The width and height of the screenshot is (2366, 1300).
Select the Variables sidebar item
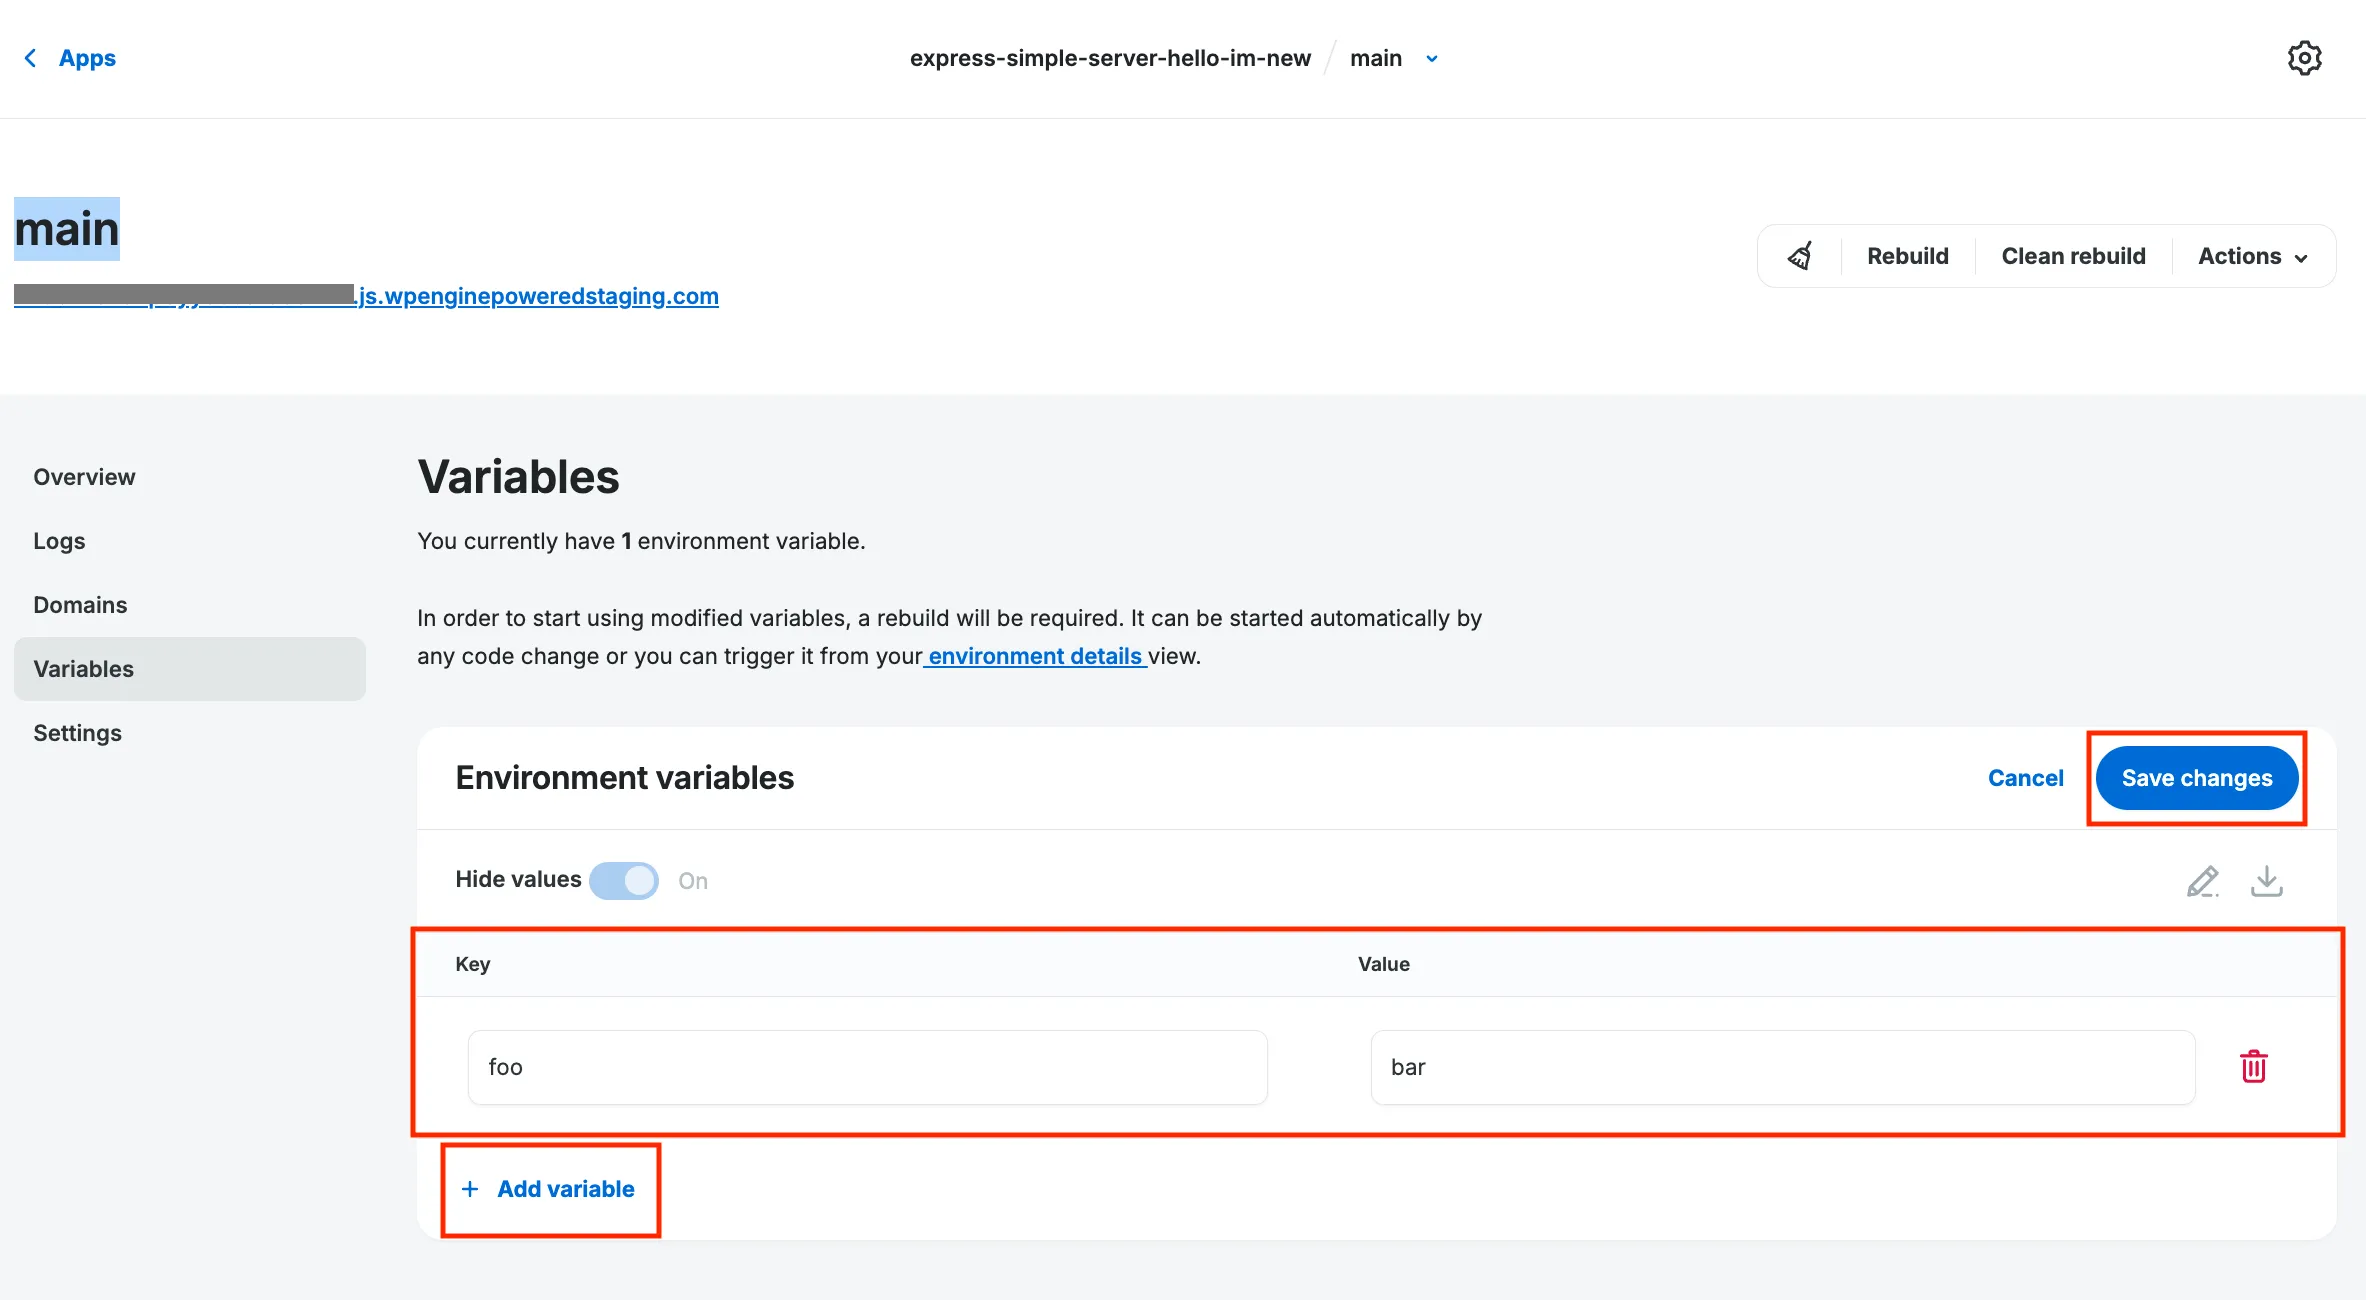pos(190,669)
